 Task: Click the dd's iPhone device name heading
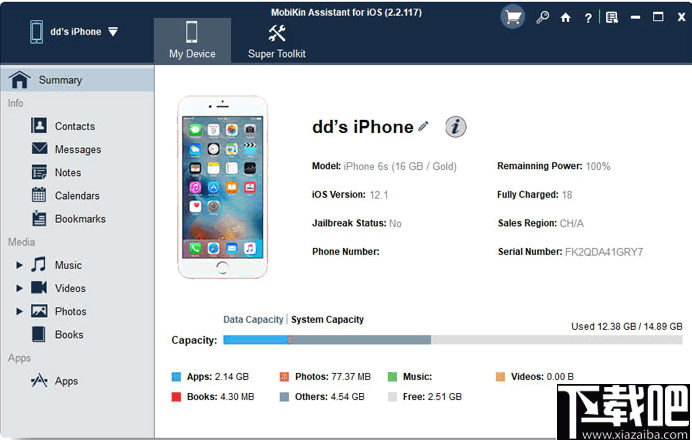pos(362,127)
